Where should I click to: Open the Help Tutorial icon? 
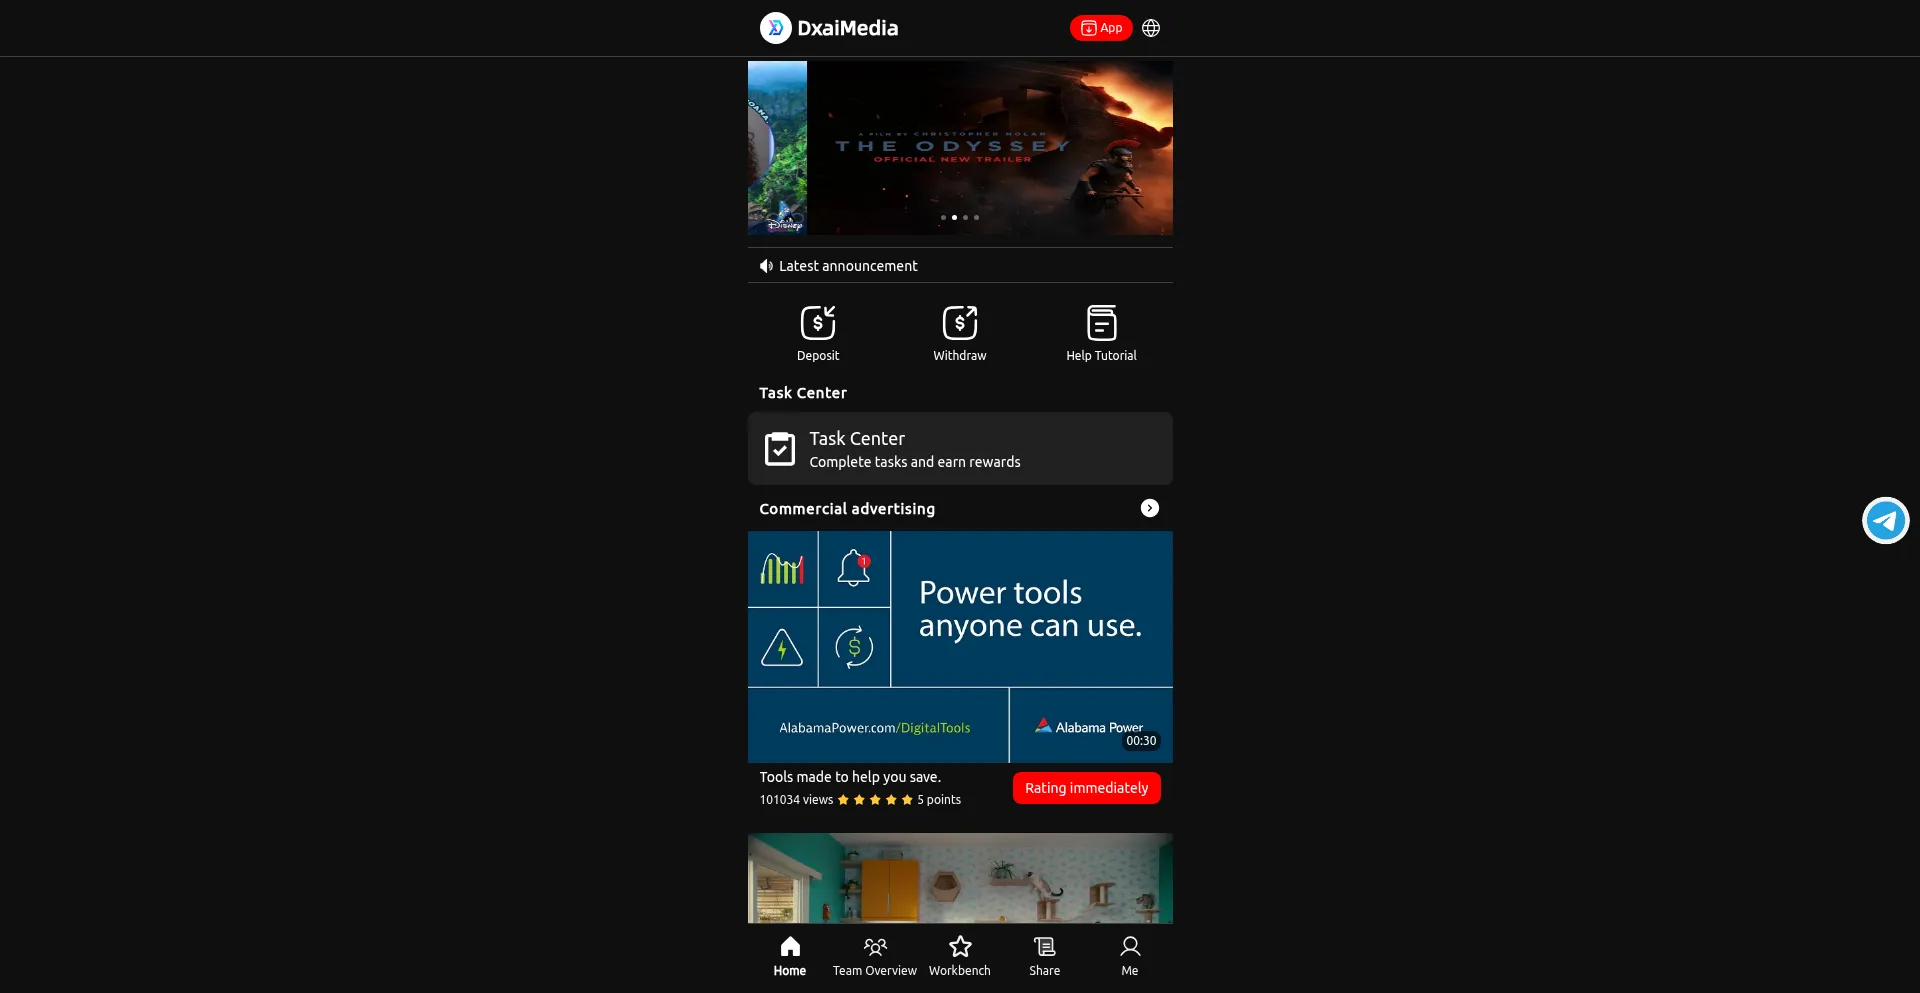[1101, 322]
